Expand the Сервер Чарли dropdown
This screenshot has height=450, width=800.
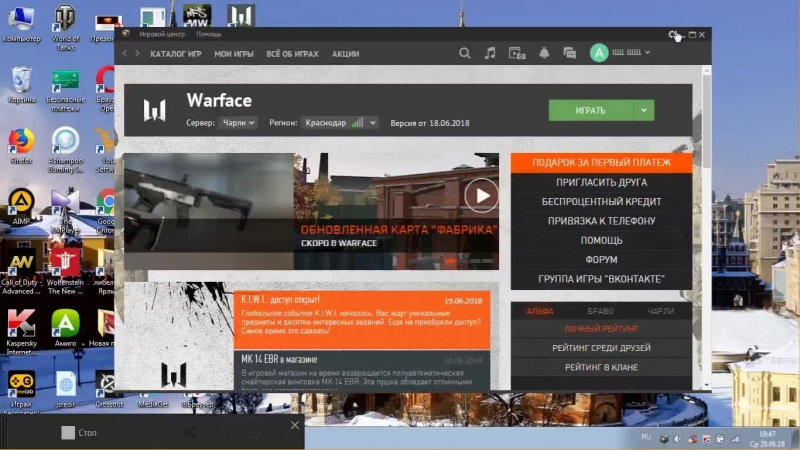coord(238,123)
